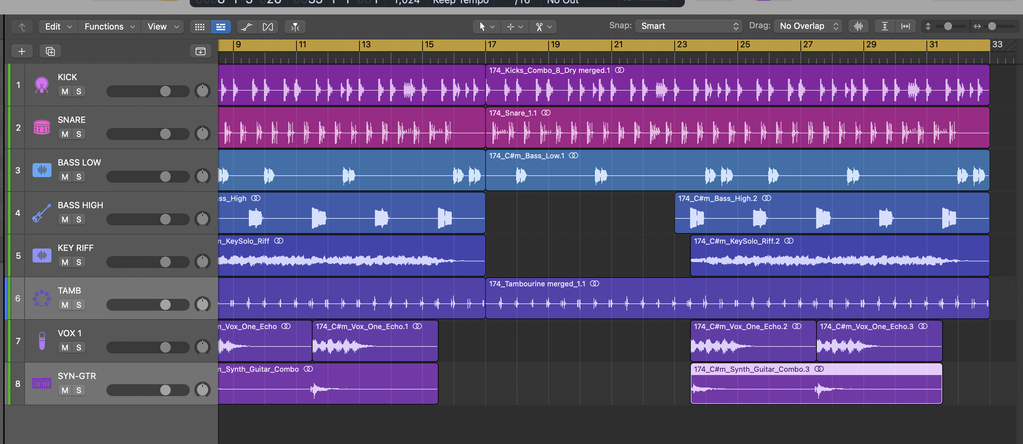Toggle the Catch Playhead icon
The width and height of the screenshot is (1023, 444).
click(x=296, y=27)
